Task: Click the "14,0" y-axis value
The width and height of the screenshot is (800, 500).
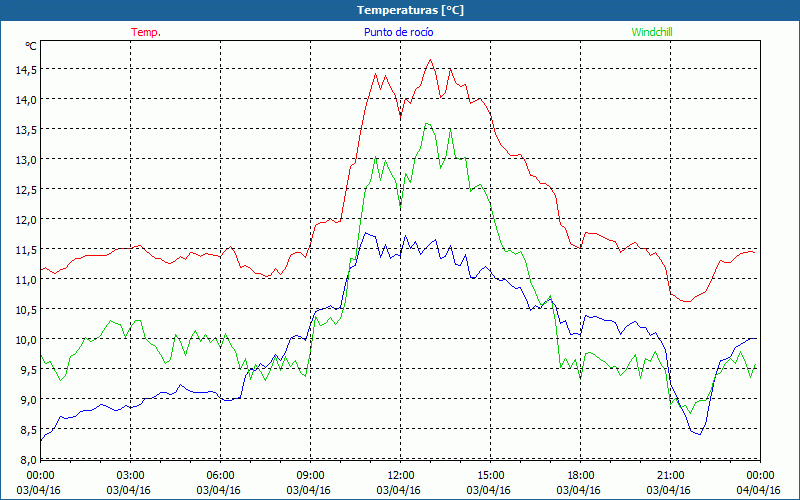Action: [x=26, y=100]
